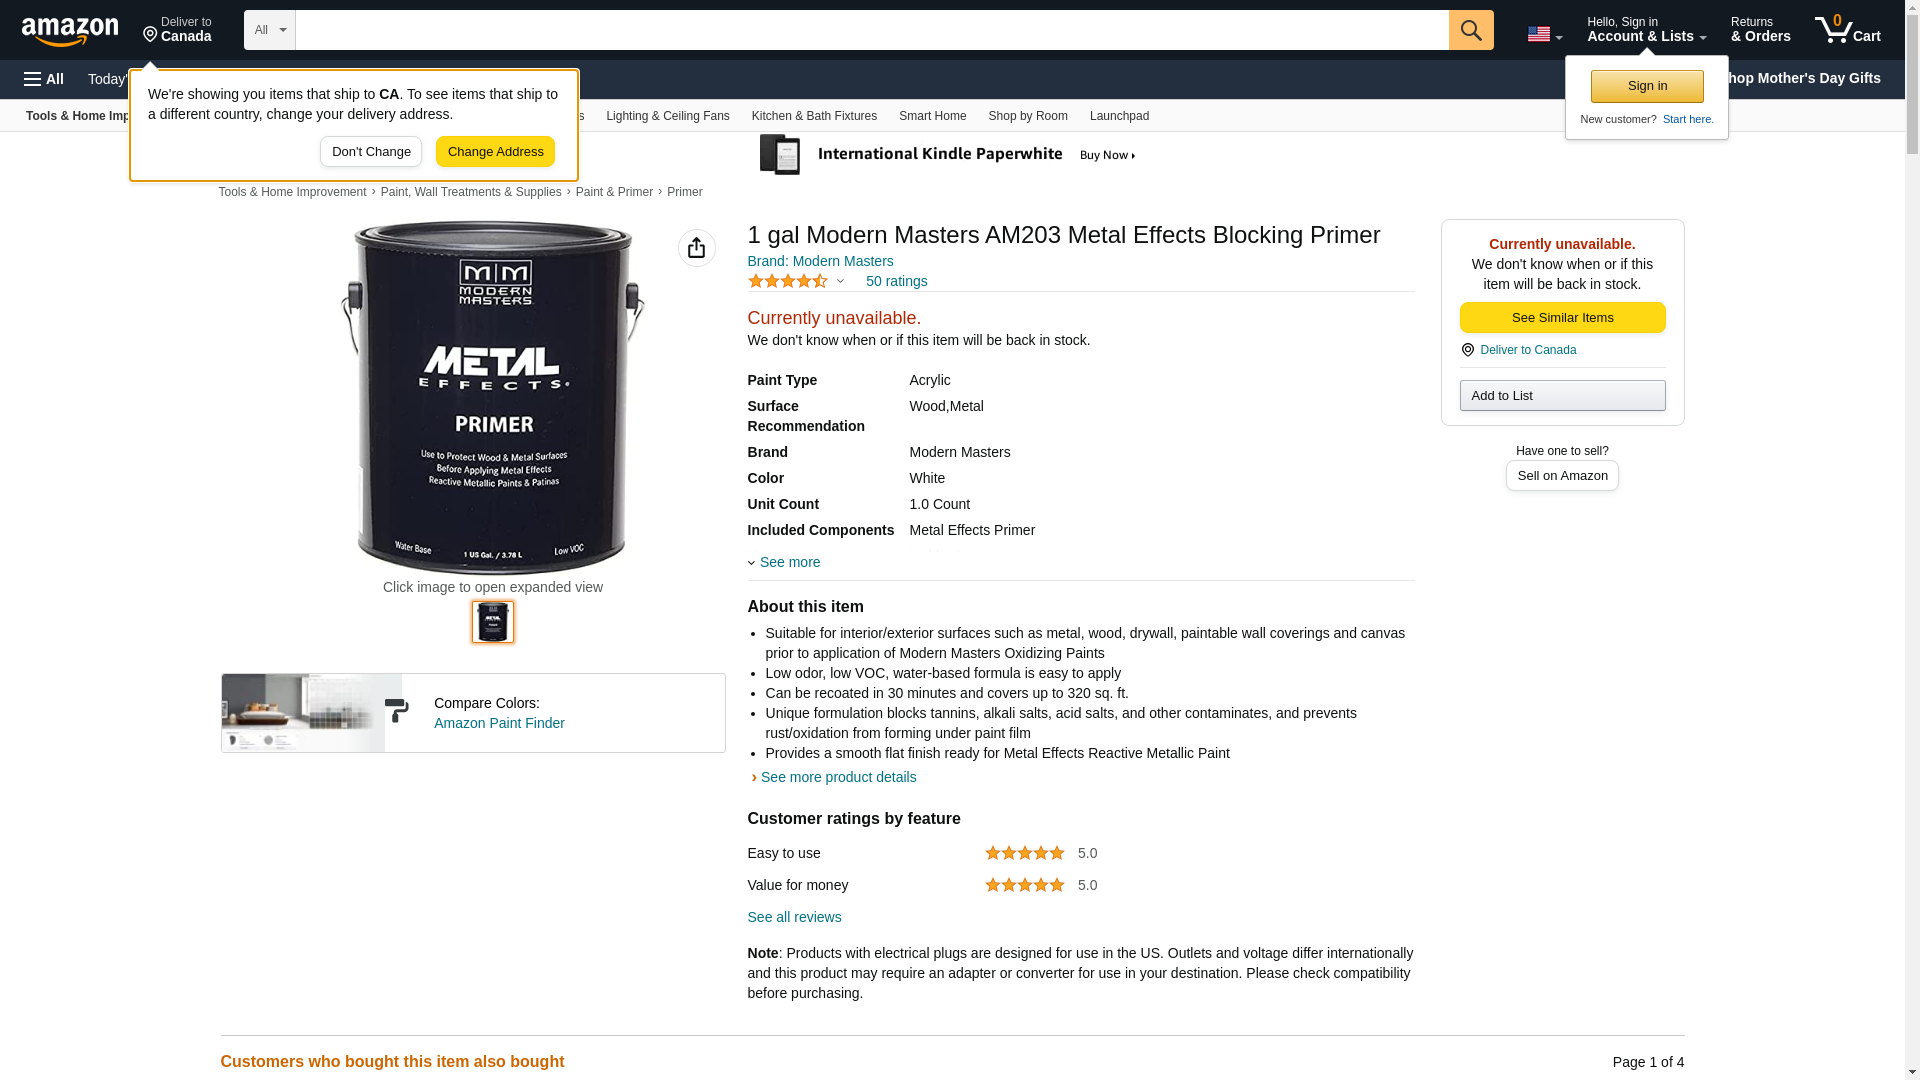Screen dimensions: 1920x1080
Task: Click the share icon on product image
Action: pyautogui.click(x=696, y=248)
